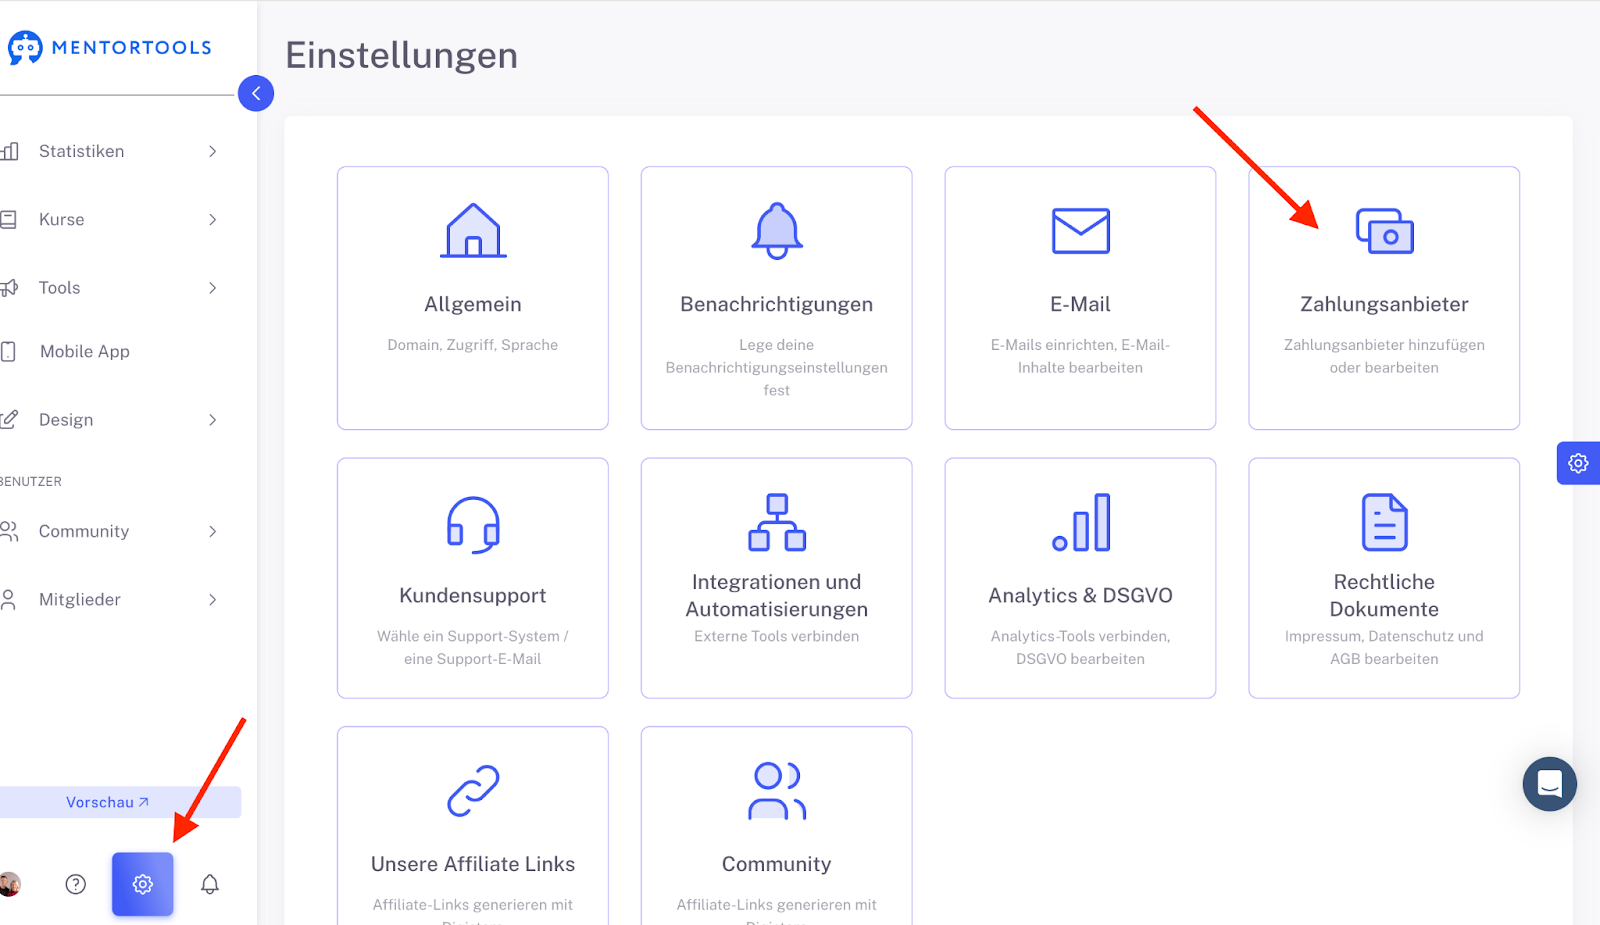Click the settings gear icon in sidebar footer
This screenshot has height=925, width=1600.
142,884
